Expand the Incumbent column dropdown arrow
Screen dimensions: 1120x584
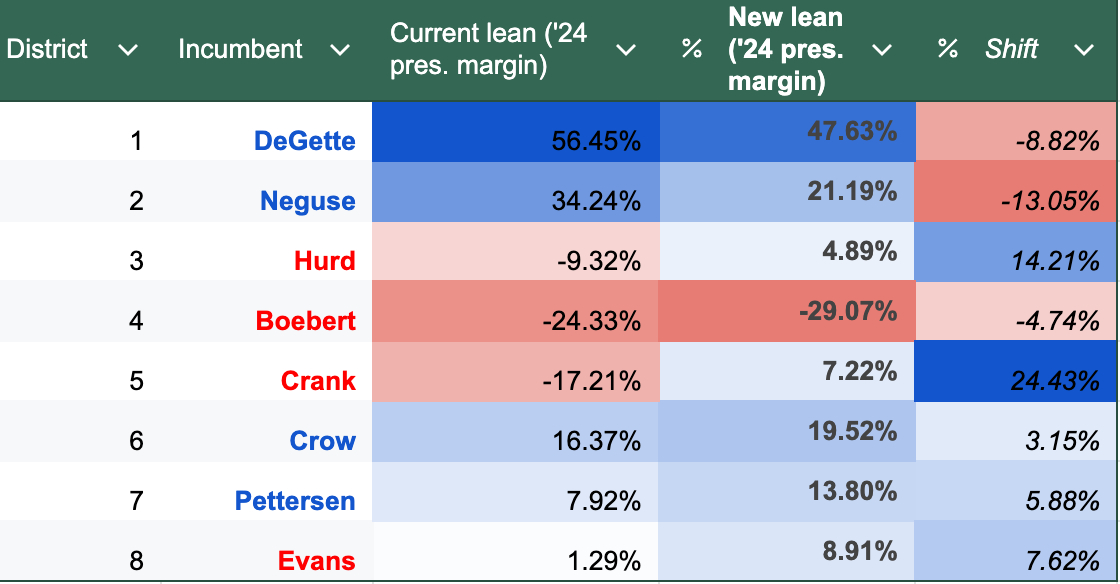pyautogui.click(x=340, y=50)
